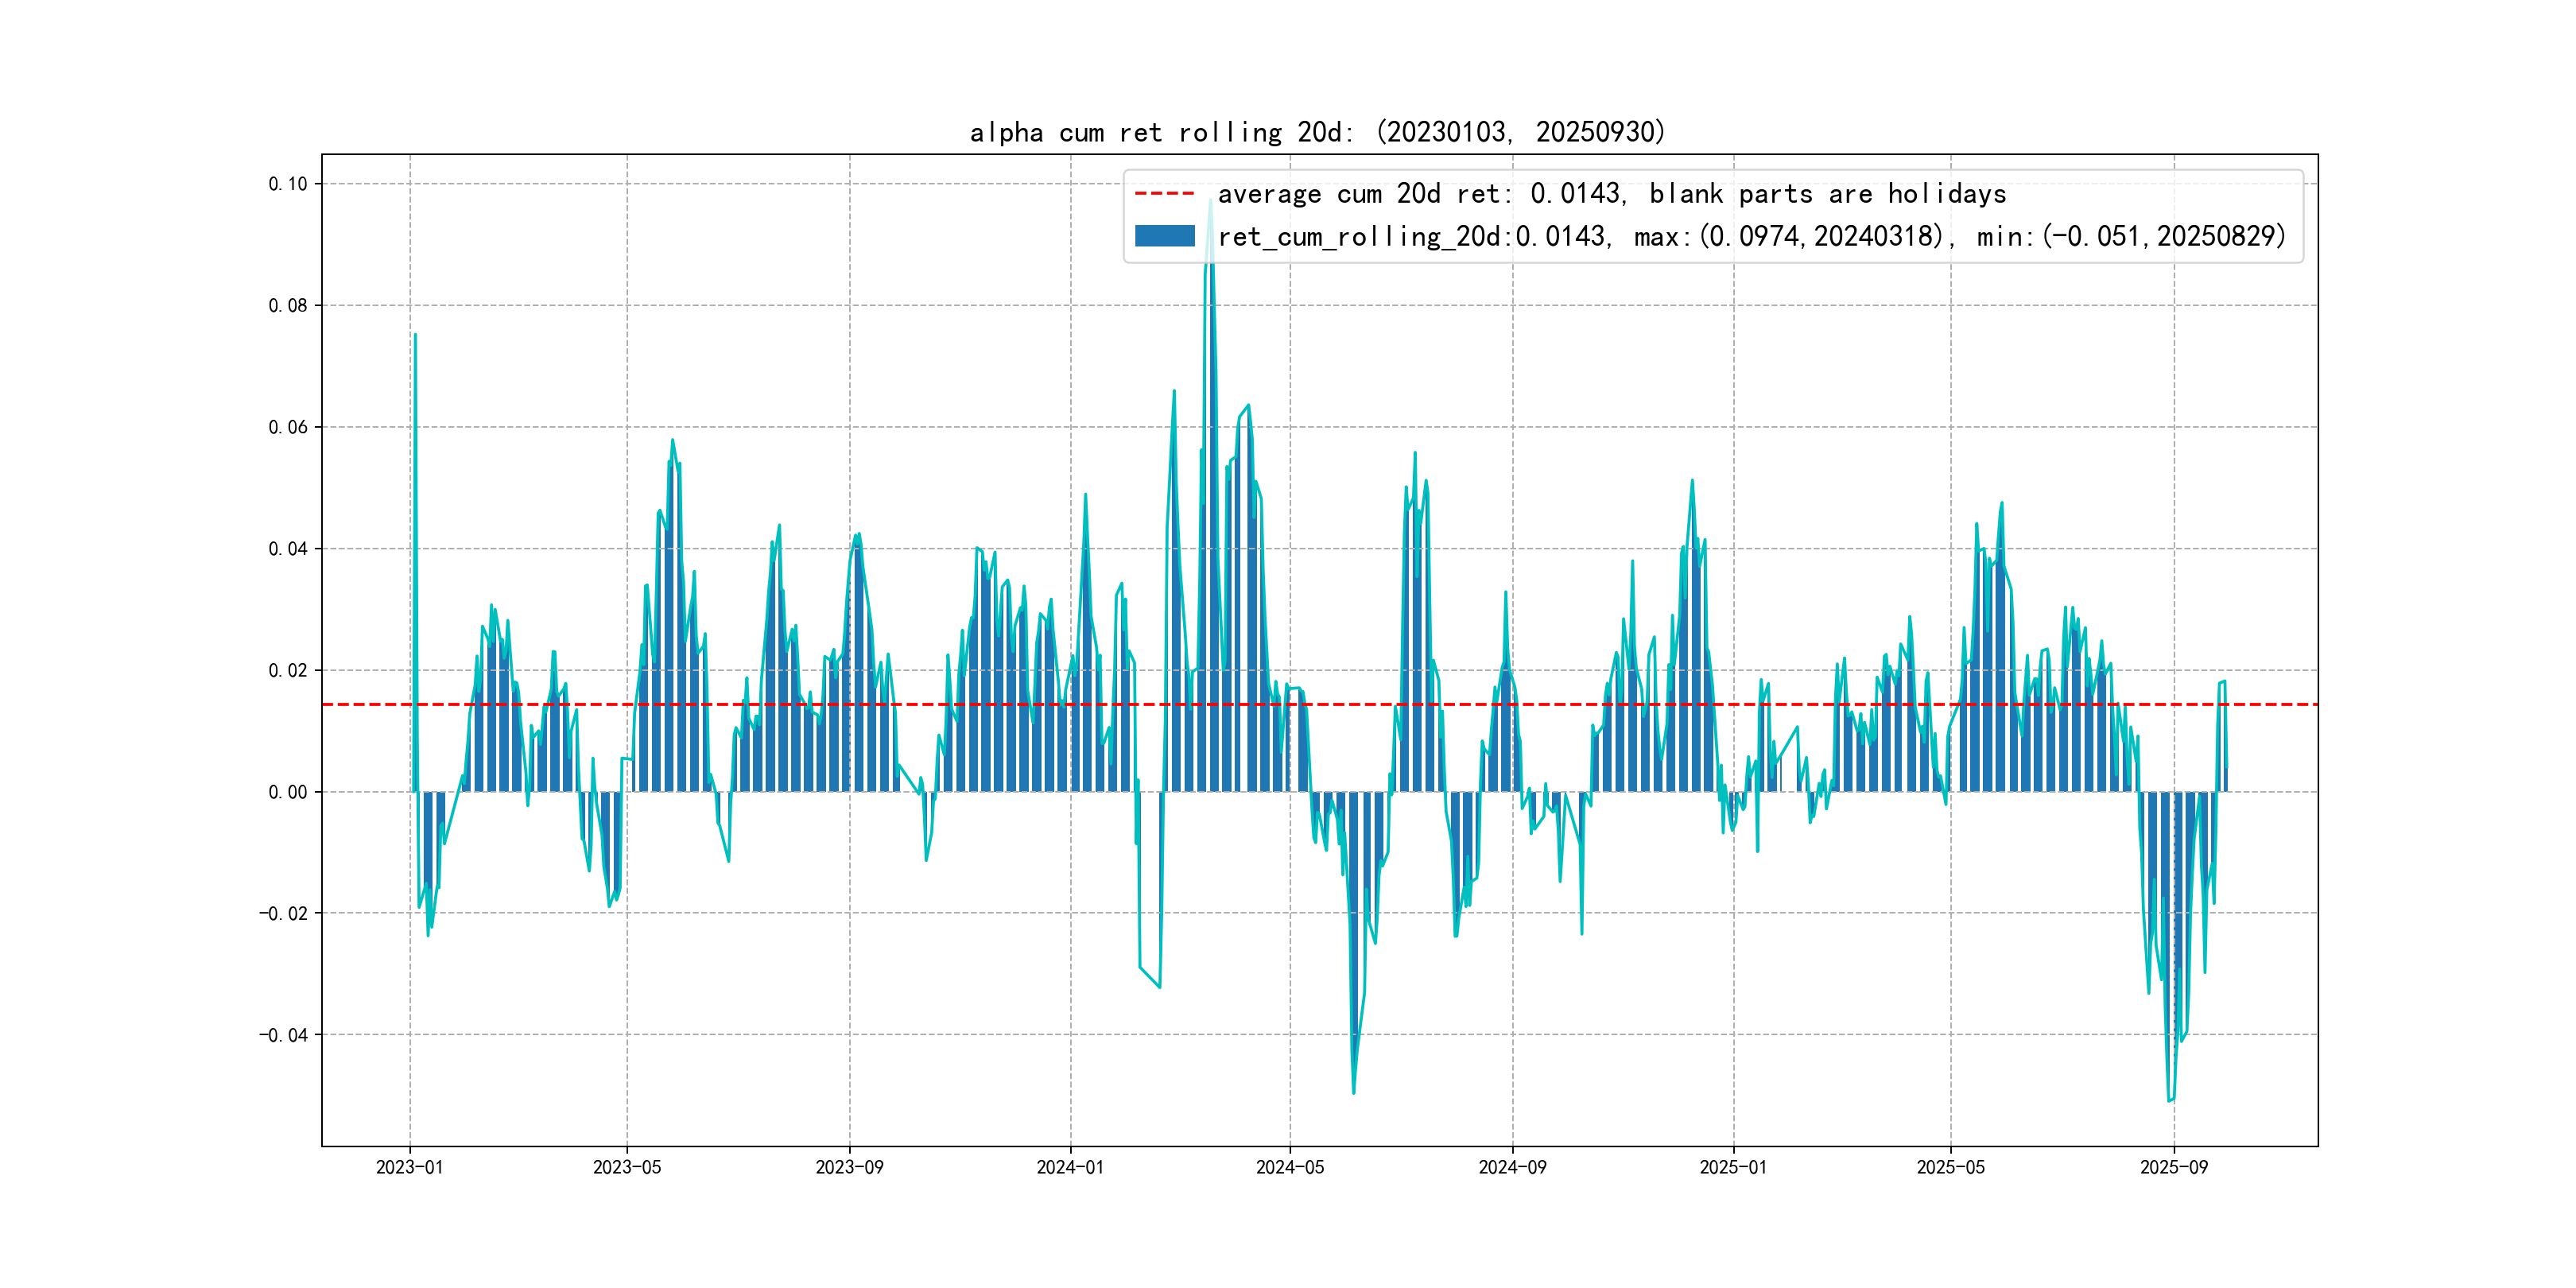The height and width of the screenshot is (1288, 2576).
Task: Click the 2023-05 x-axis tick label
Action: pyautogui.click(x=627, y=1167)
